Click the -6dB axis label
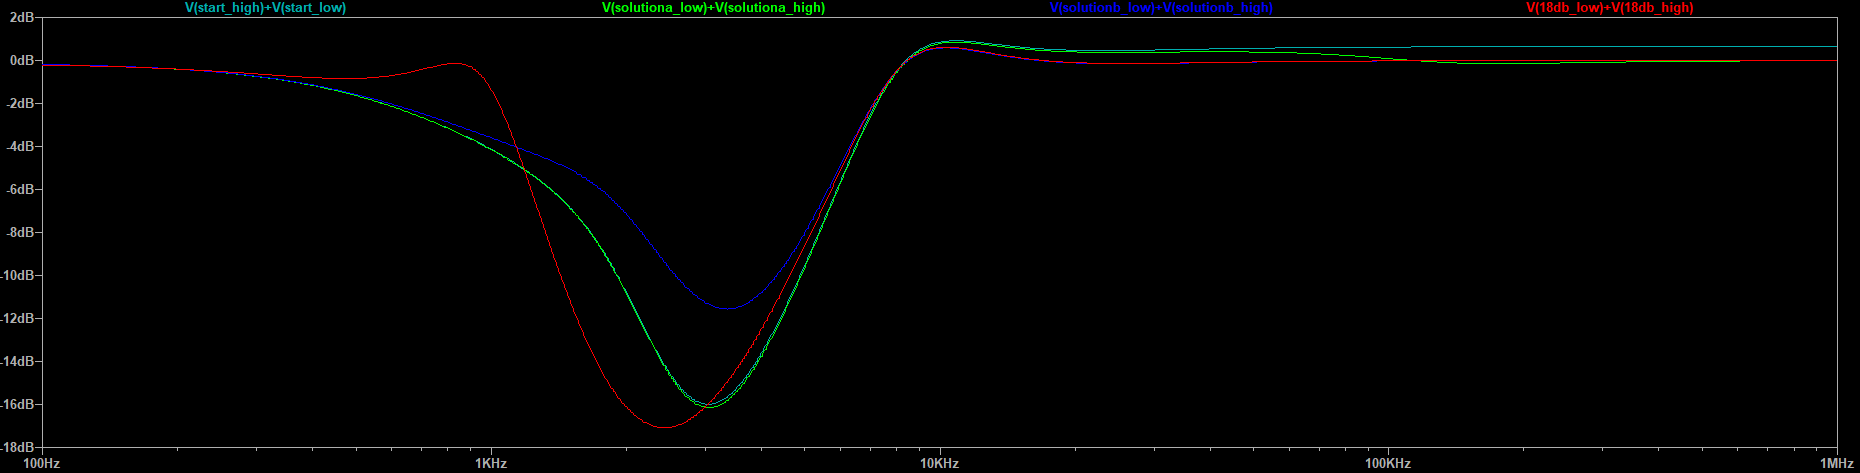The width and height of the screenshot is (1860, 473). tap(19, 190)
